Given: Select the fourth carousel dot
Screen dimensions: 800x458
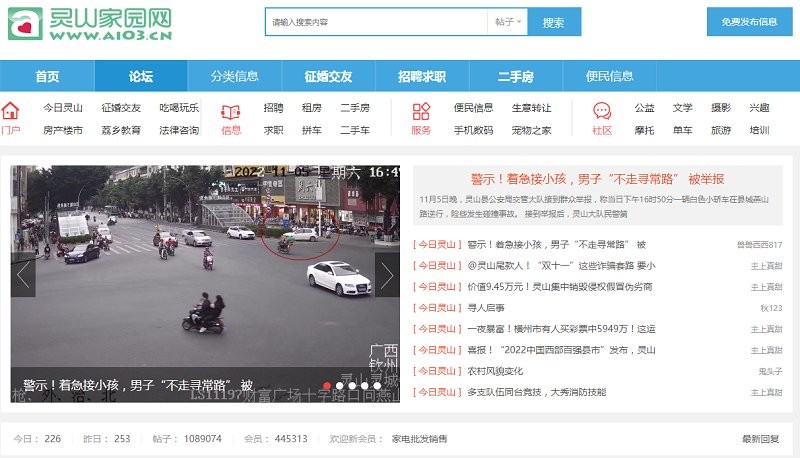Looking at the screenshot, I should (x=365, y=386).
